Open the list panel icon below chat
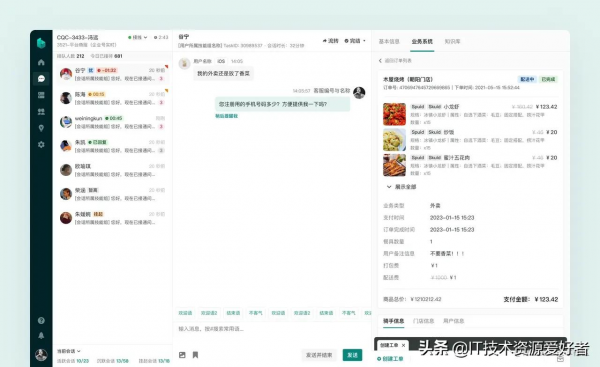Screen dimensions: 600x367 coord(41,95)
